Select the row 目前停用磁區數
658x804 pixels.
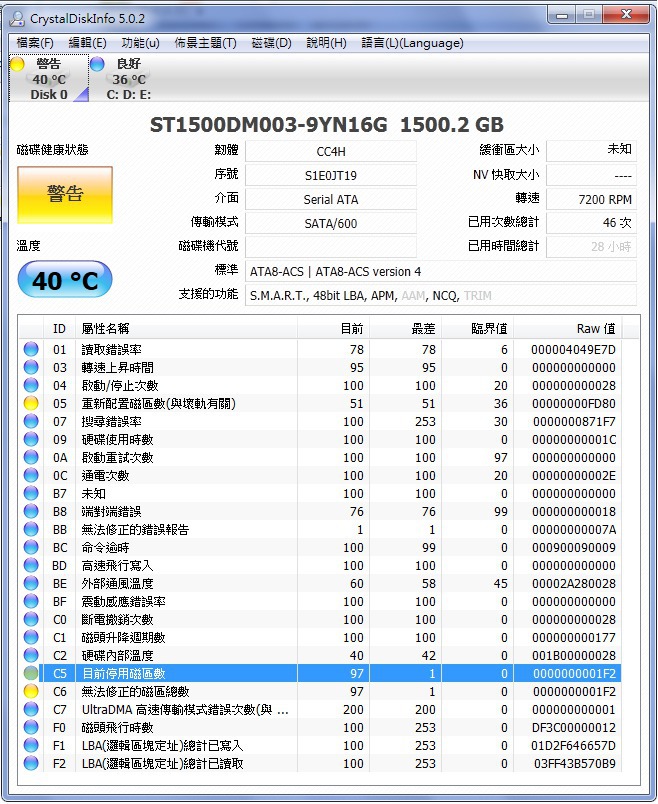pyautogui.click(x=321, y=673)
